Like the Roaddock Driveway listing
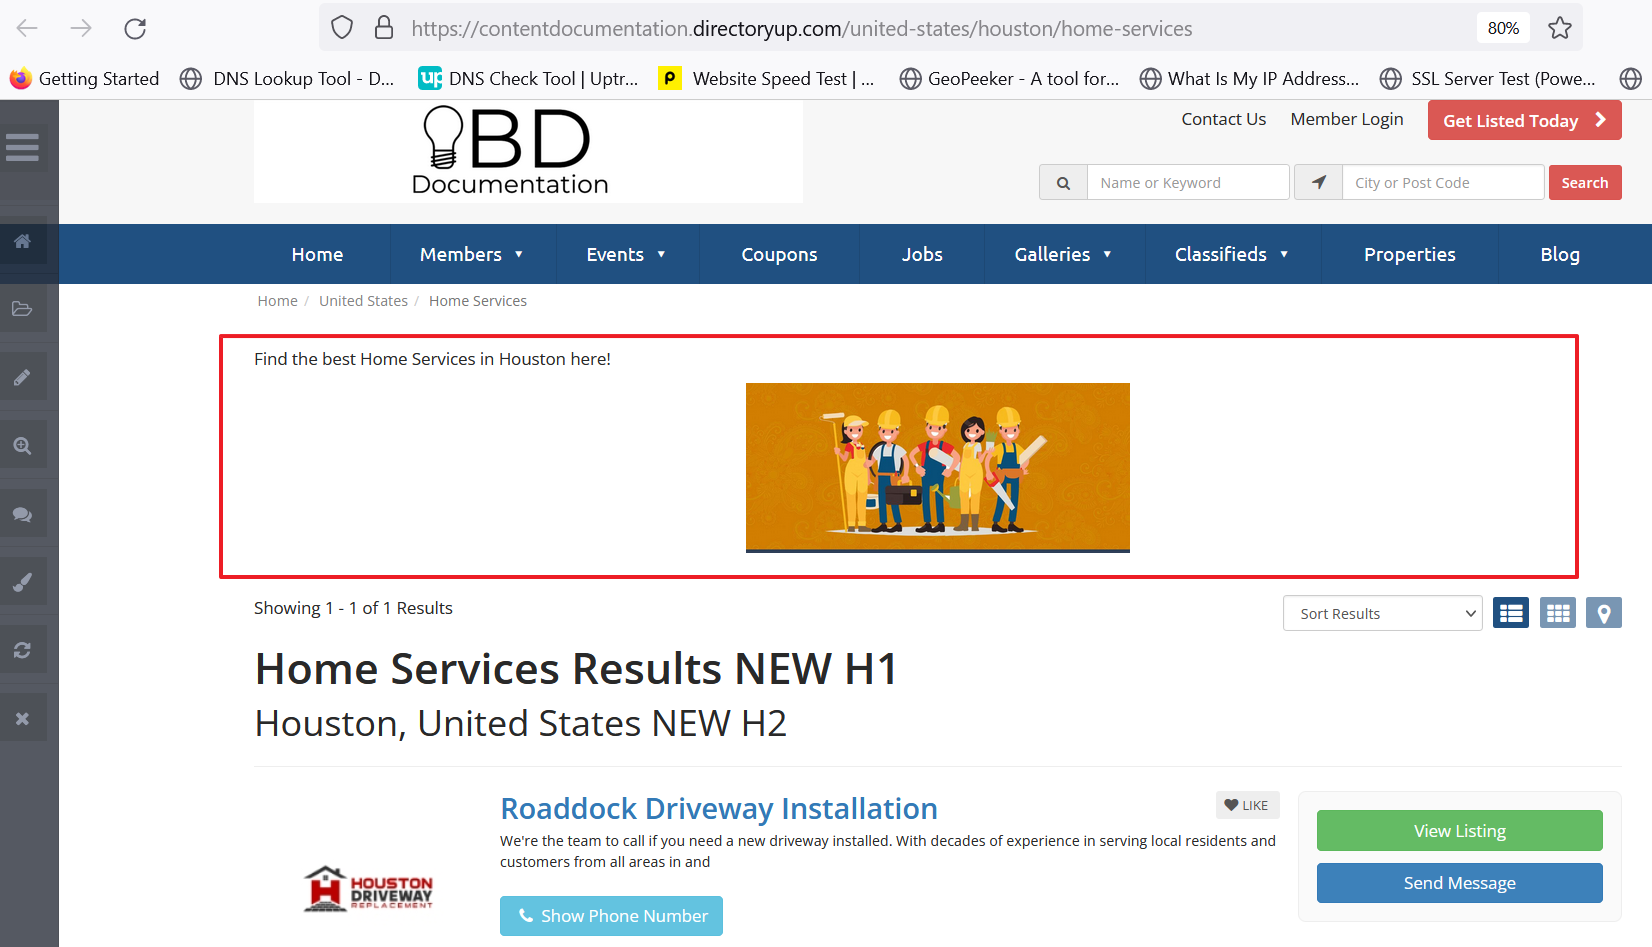This screenshot has width=1652, height=947. (x=1247, y=805)
